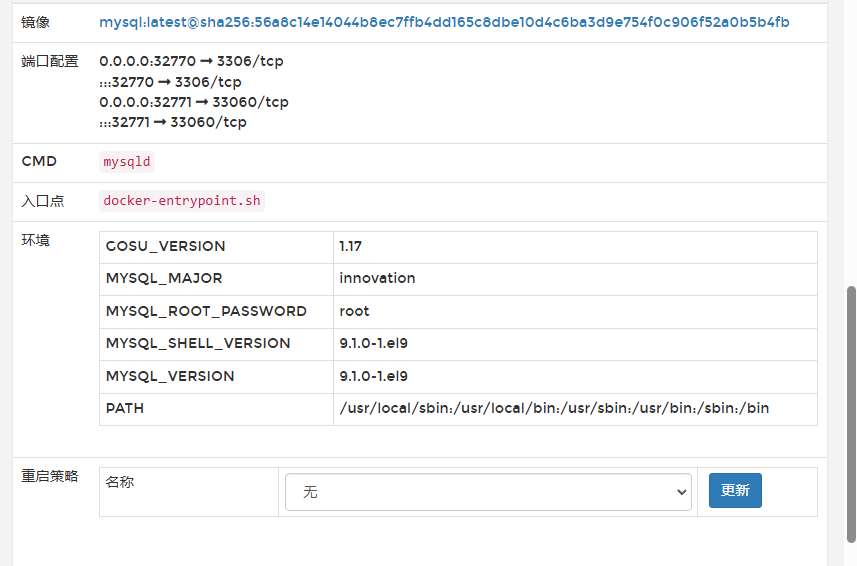Image resolution: width=857 pixels, height=566 pixels.
Task: Click port mapping :::32771 → 33060/tcp
Action: [173, 122]
